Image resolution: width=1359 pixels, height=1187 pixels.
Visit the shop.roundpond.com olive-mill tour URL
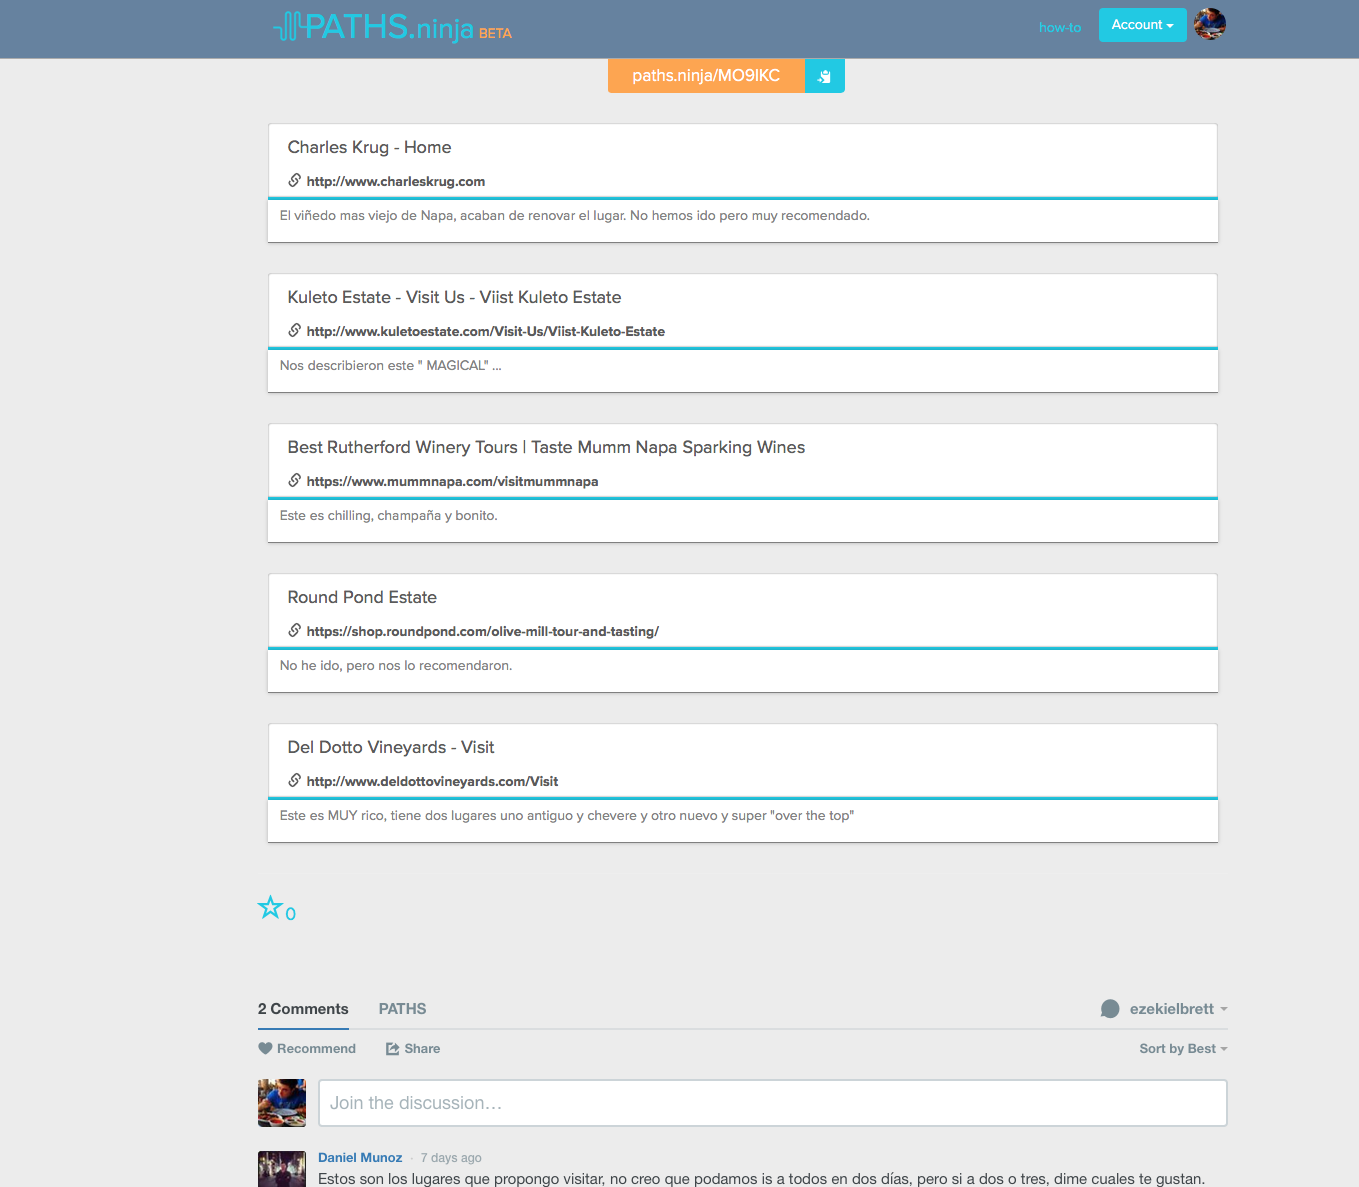click(x=483, y=631)
